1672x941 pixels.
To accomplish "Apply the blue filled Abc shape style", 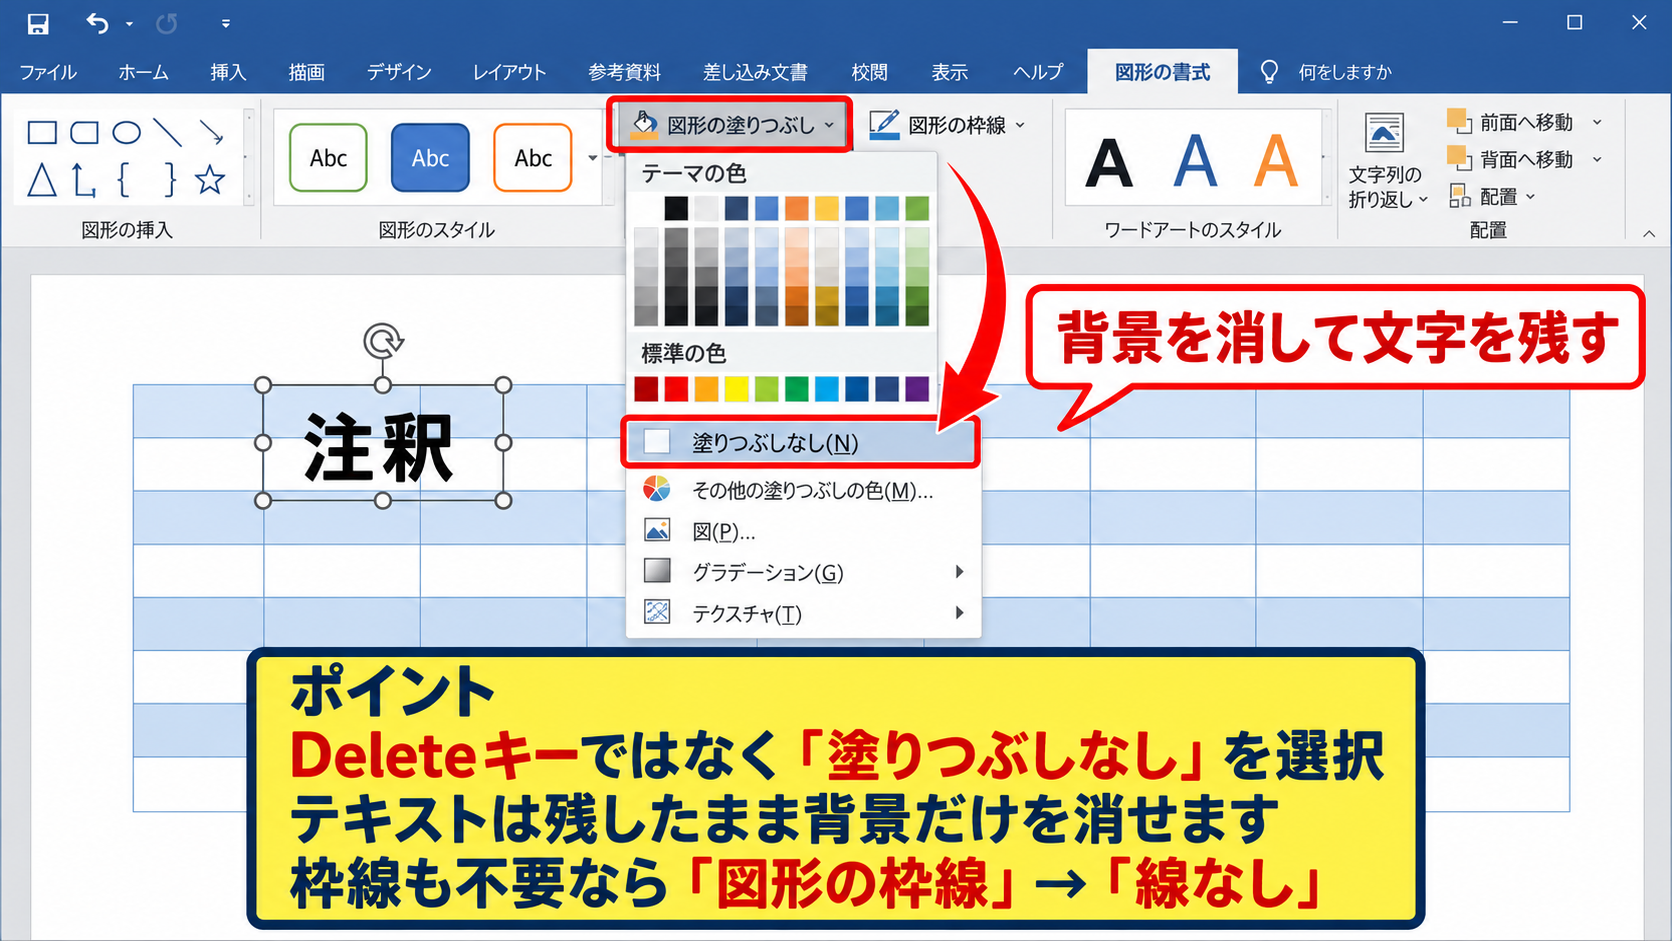I will click(430, 158).
